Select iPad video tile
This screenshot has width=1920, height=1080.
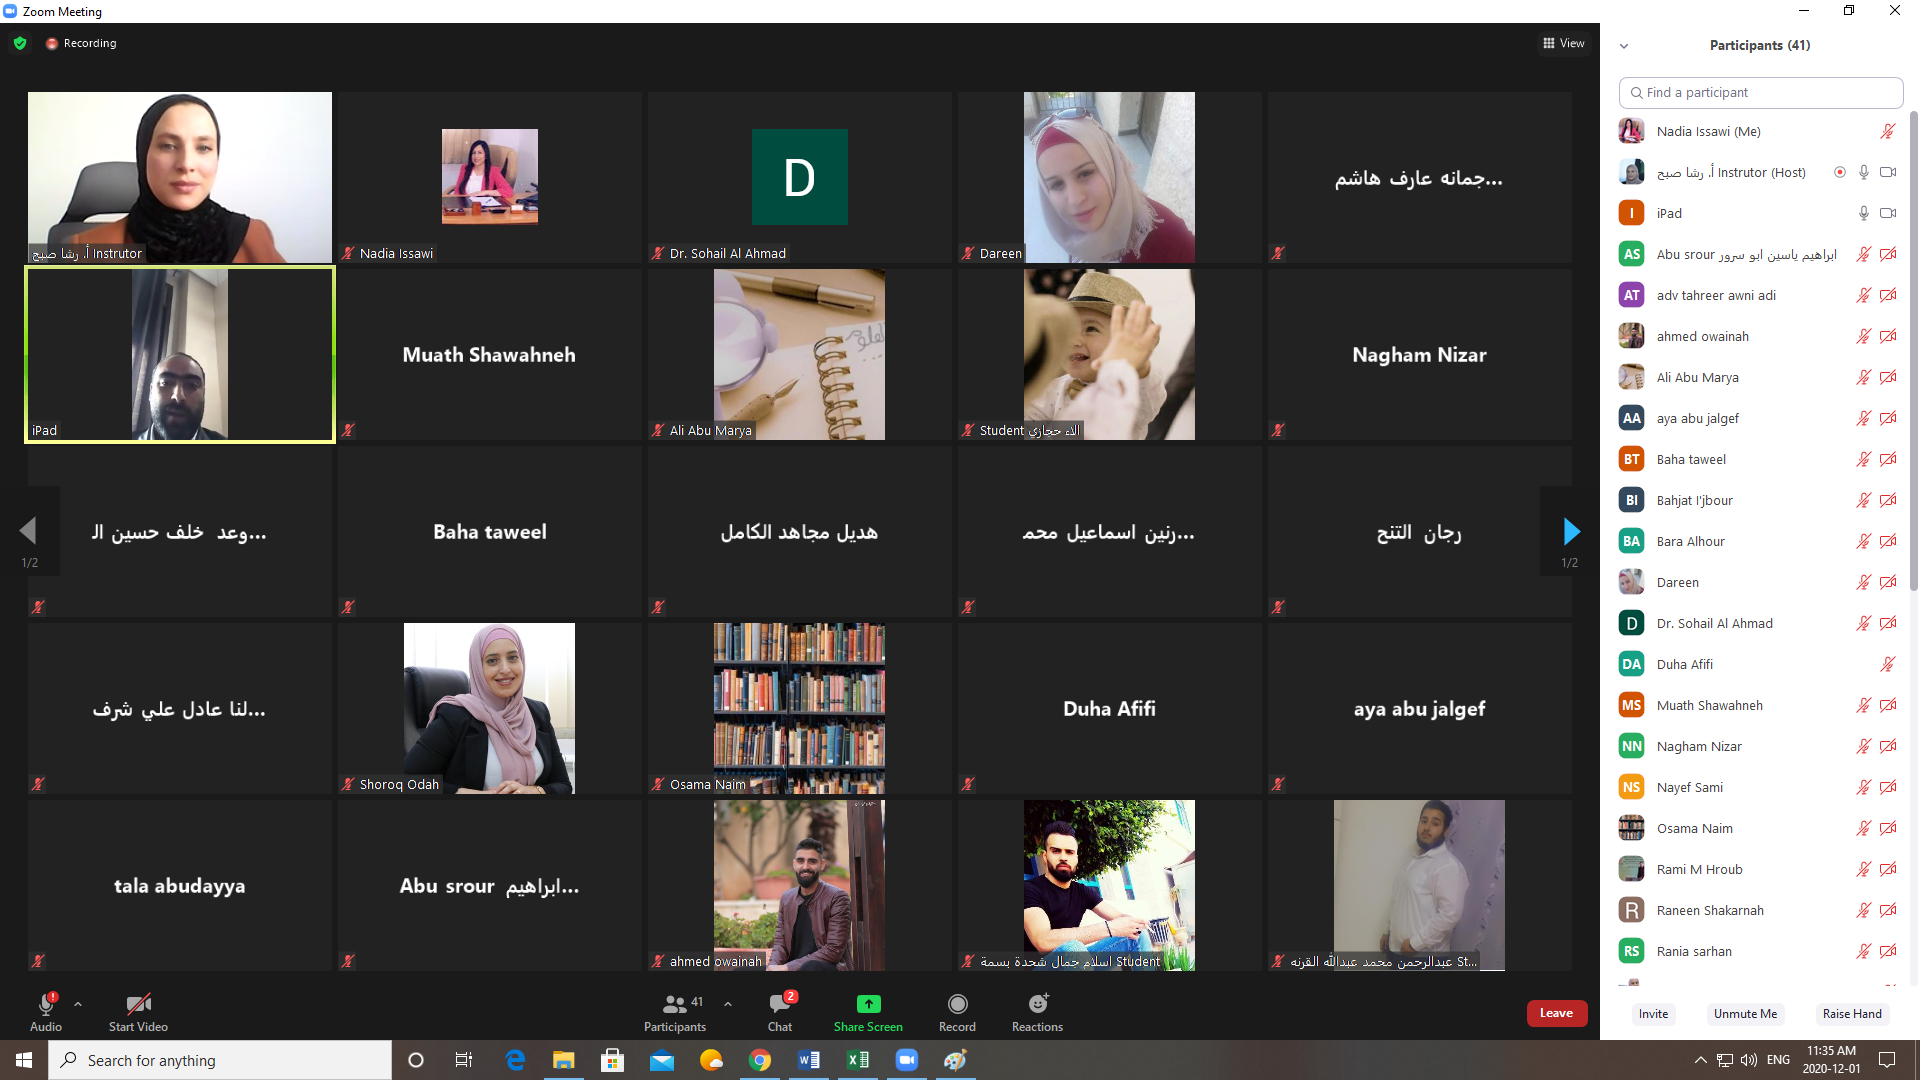[x=180, y=354]
